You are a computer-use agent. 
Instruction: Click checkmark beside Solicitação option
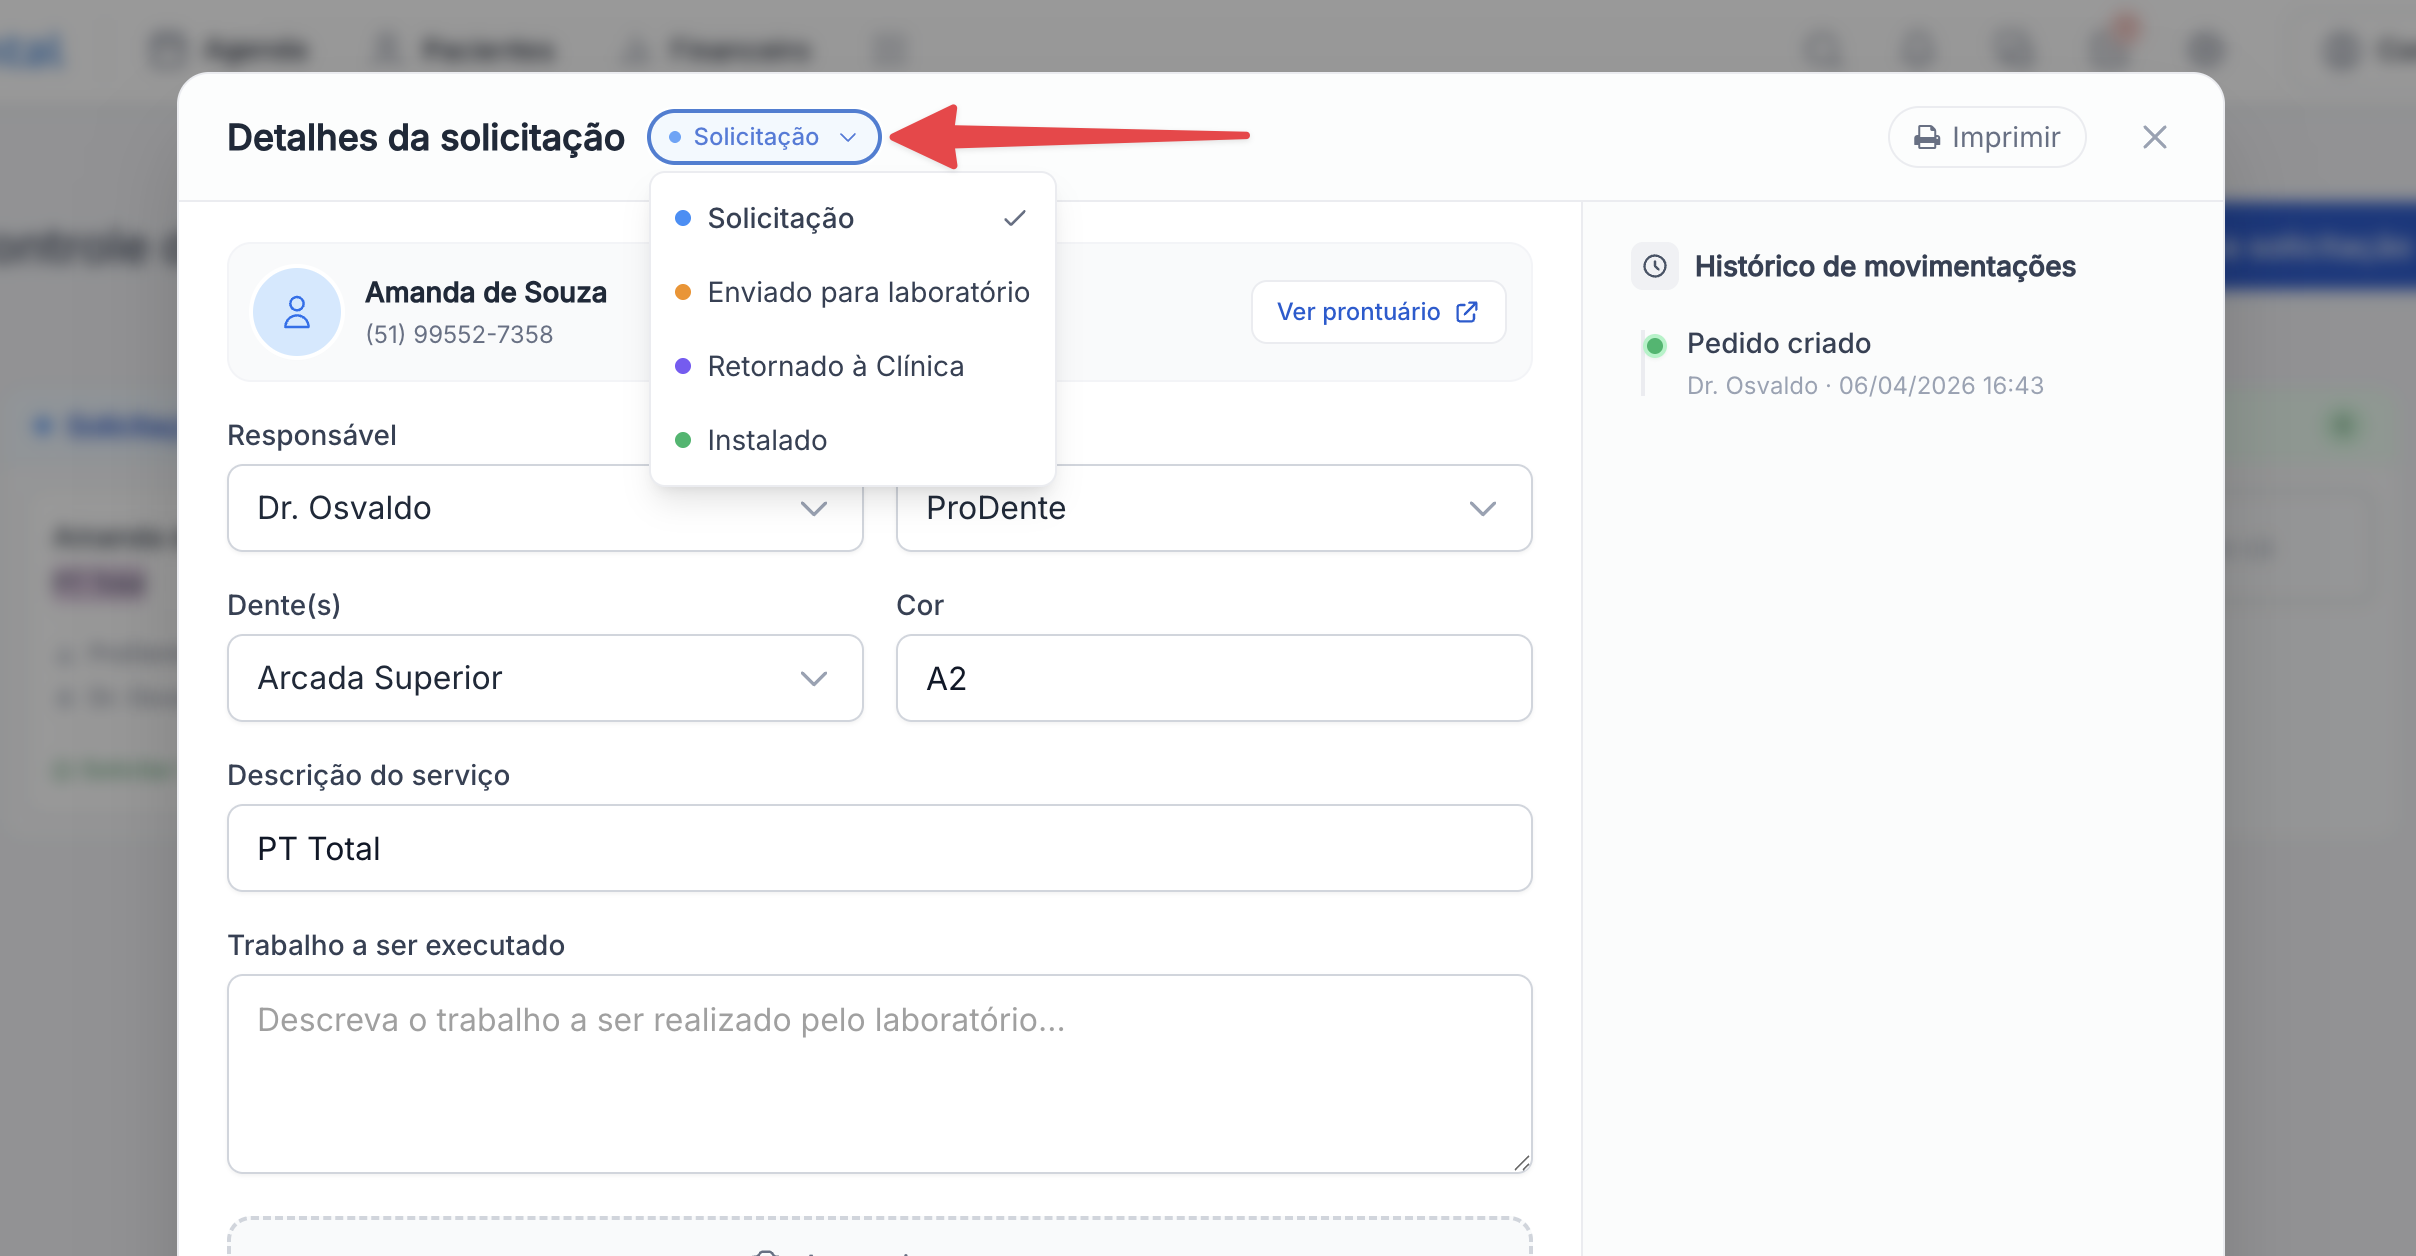[1015, 218]
